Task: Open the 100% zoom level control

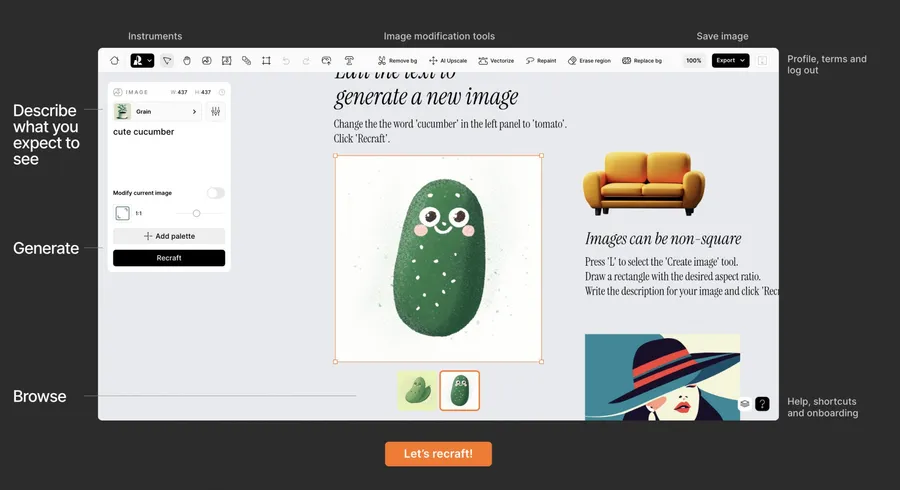Action: (x=693, y=60)
